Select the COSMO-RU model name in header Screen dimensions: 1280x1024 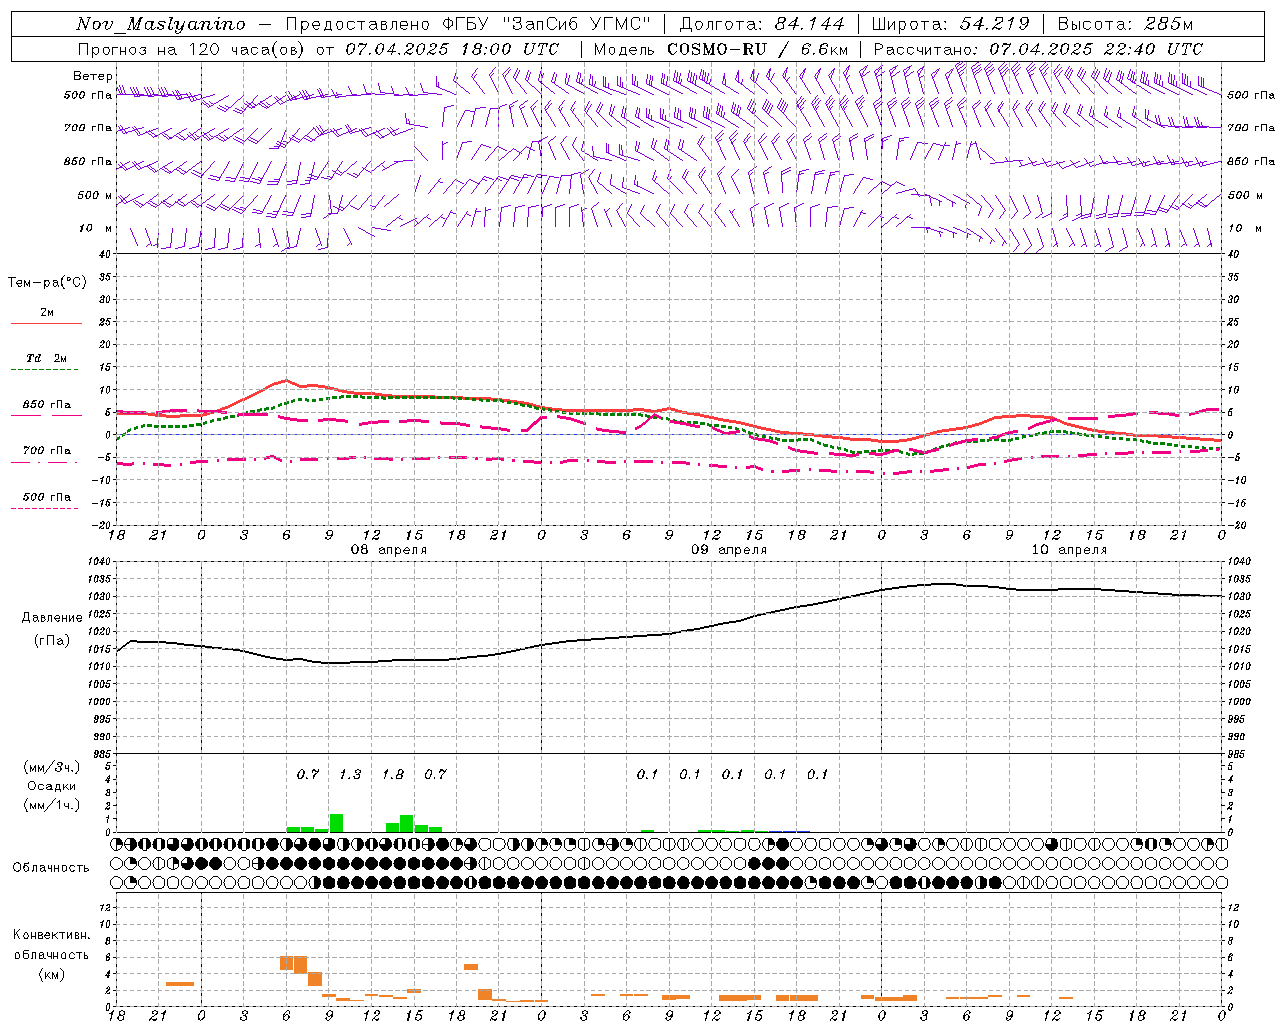(717, 49)
